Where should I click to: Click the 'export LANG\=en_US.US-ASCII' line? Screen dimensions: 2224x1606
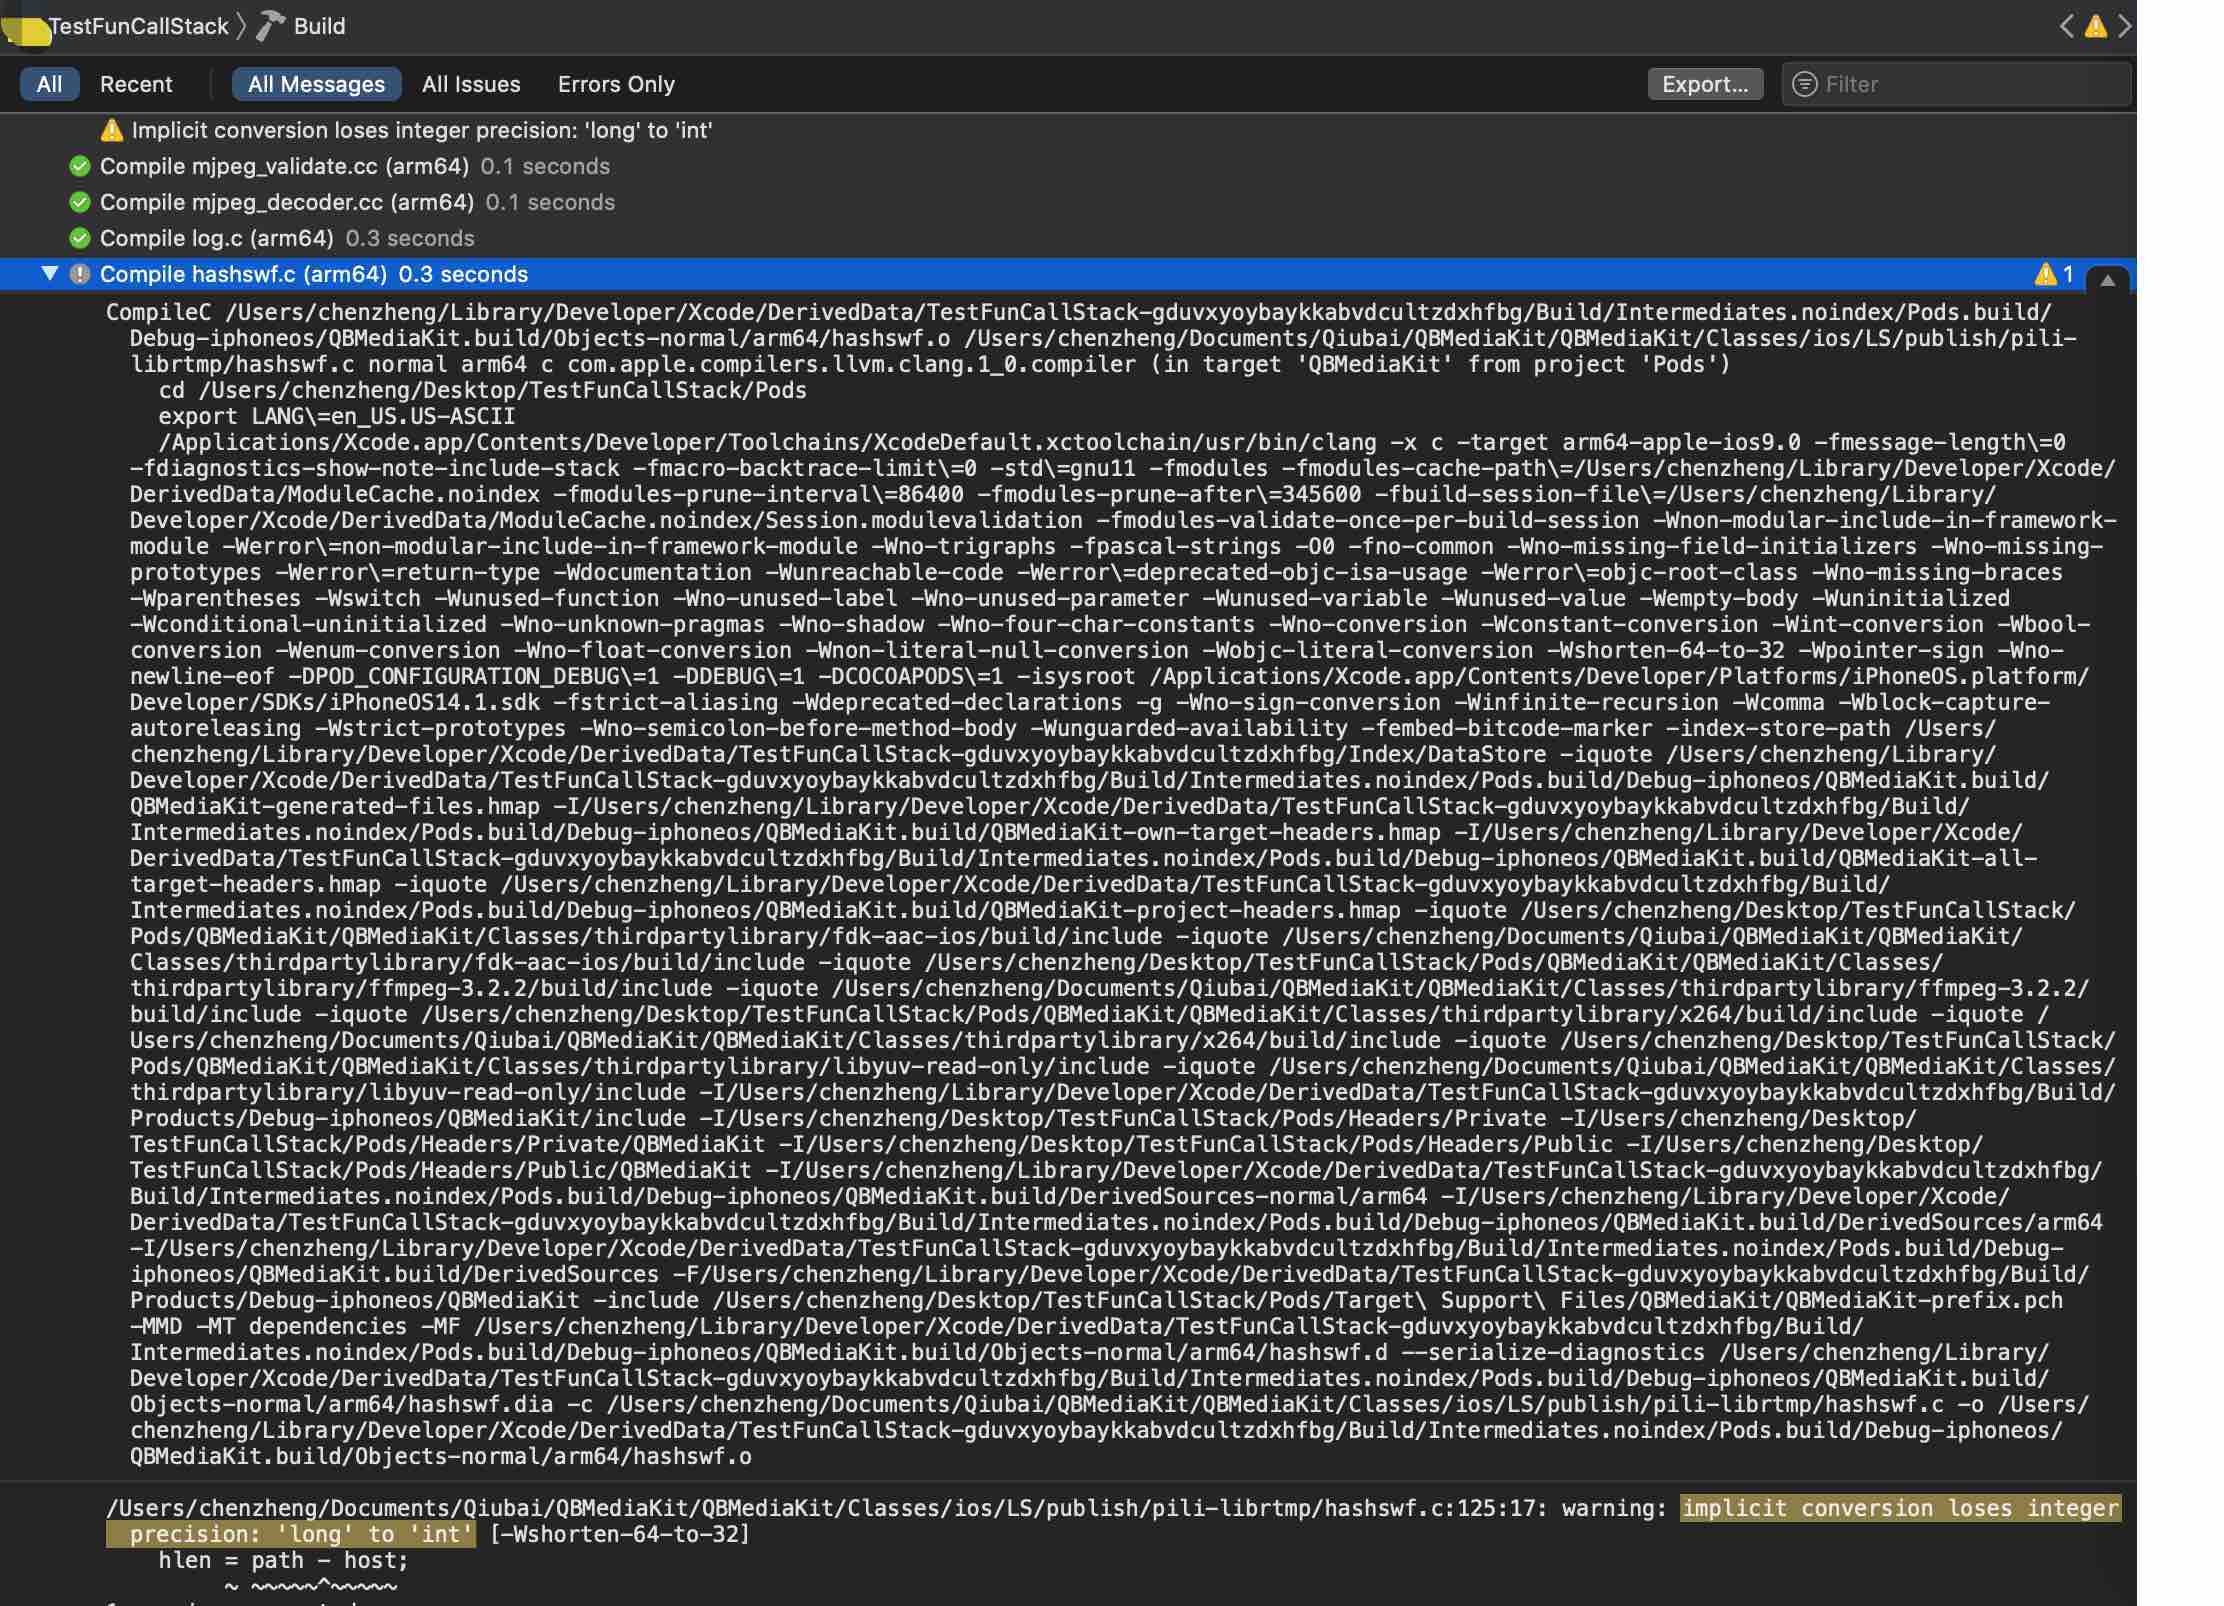point(336,416)
